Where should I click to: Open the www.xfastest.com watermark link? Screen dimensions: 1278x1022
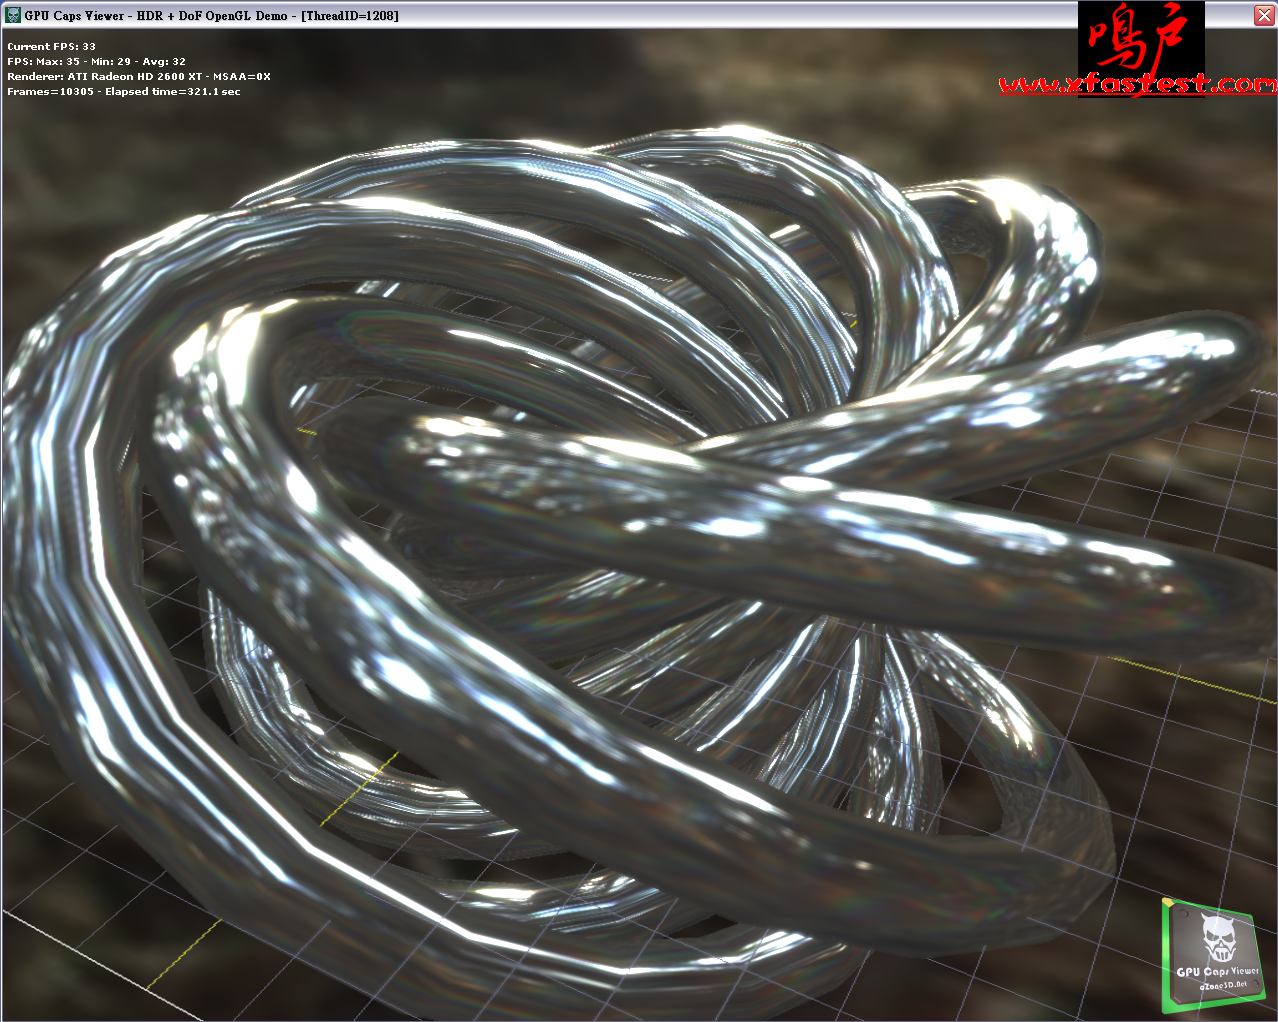click(1137, 85)
